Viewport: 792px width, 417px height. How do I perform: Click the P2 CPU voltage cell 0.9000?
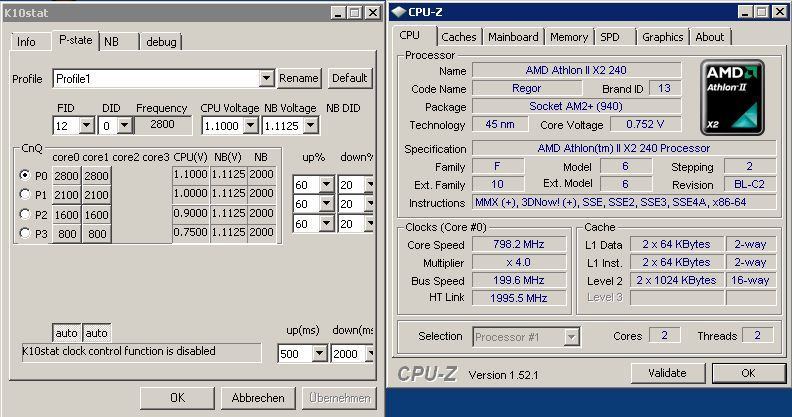click(x=190, y=213)
